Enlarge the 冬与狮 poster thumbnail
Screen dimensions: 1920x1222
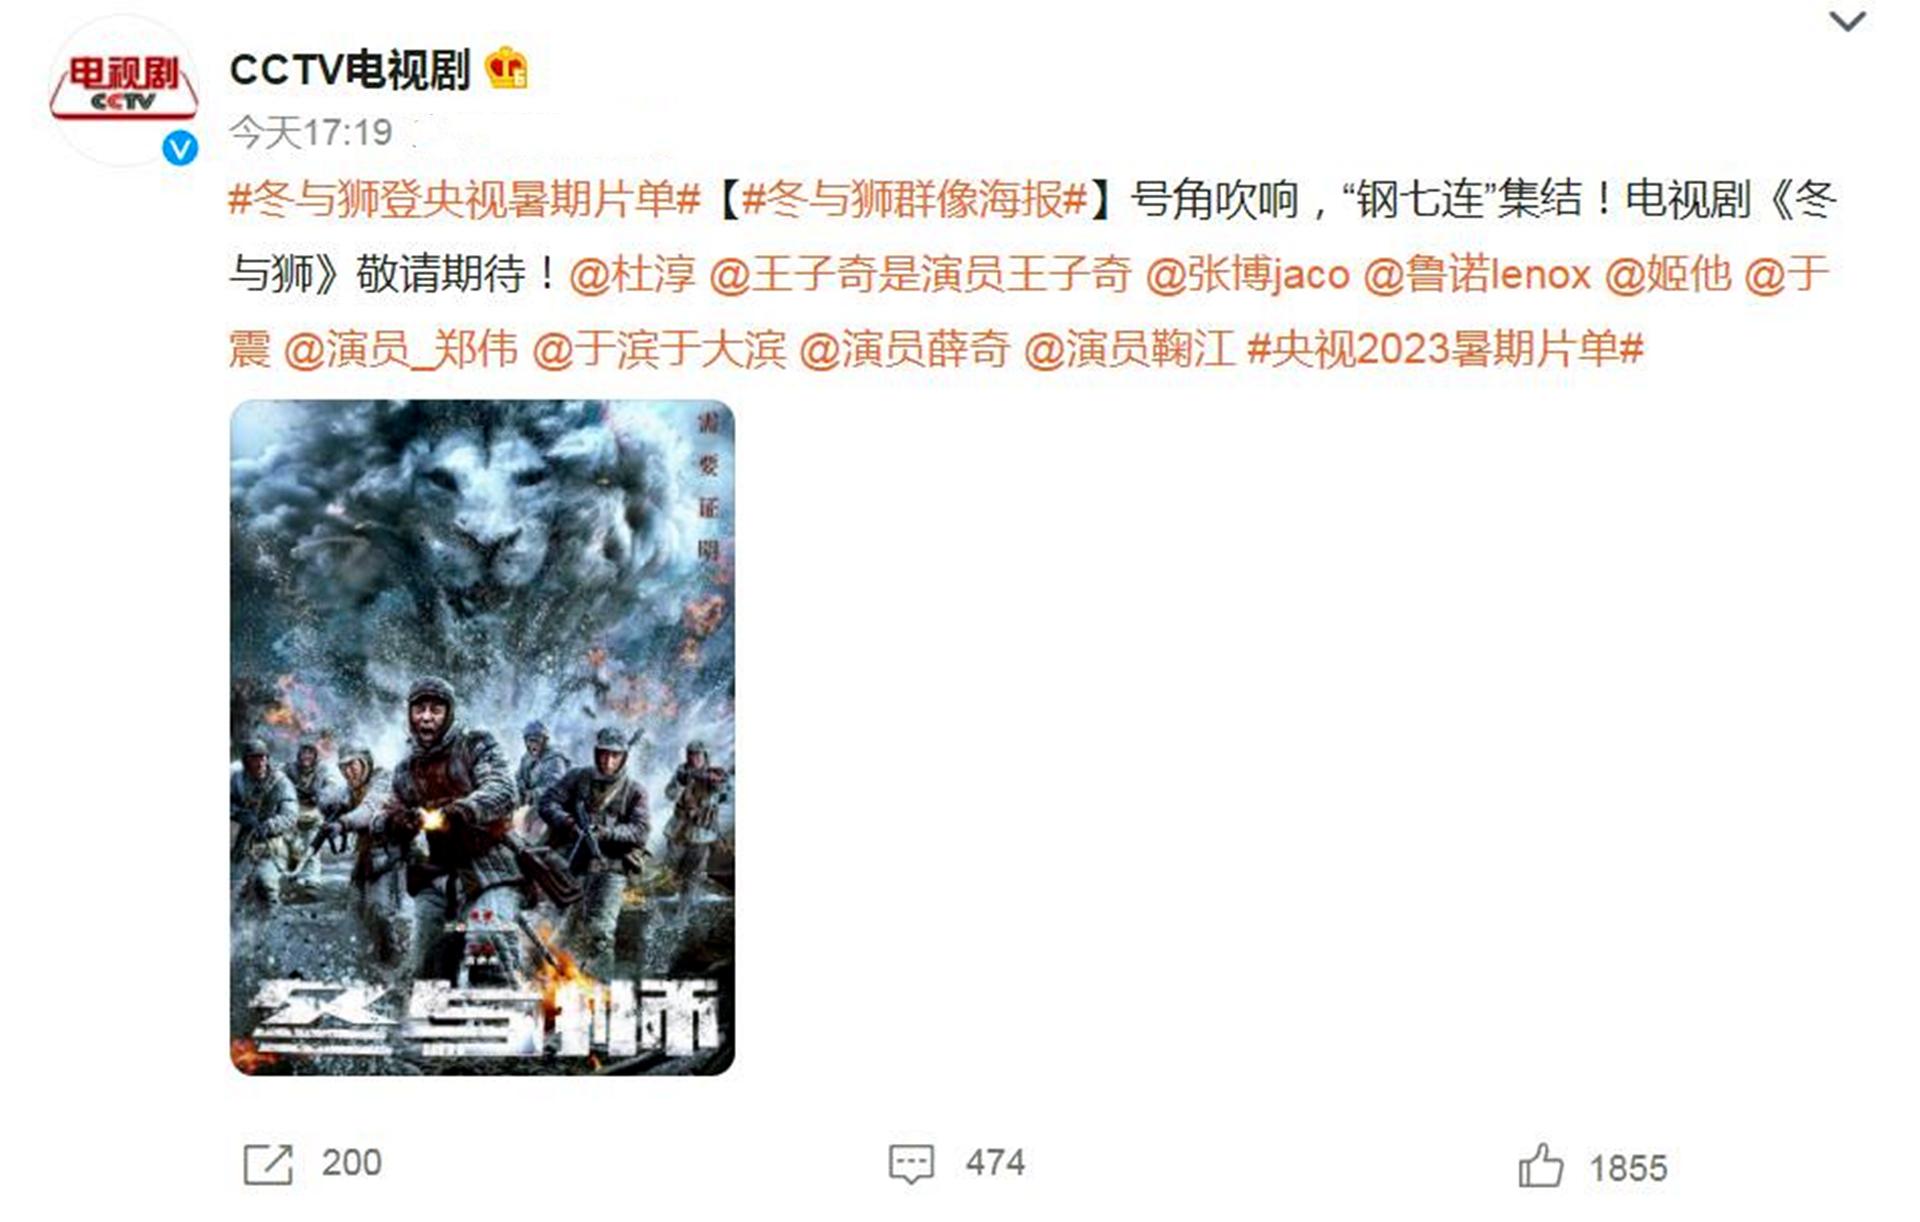coord(482,738)
